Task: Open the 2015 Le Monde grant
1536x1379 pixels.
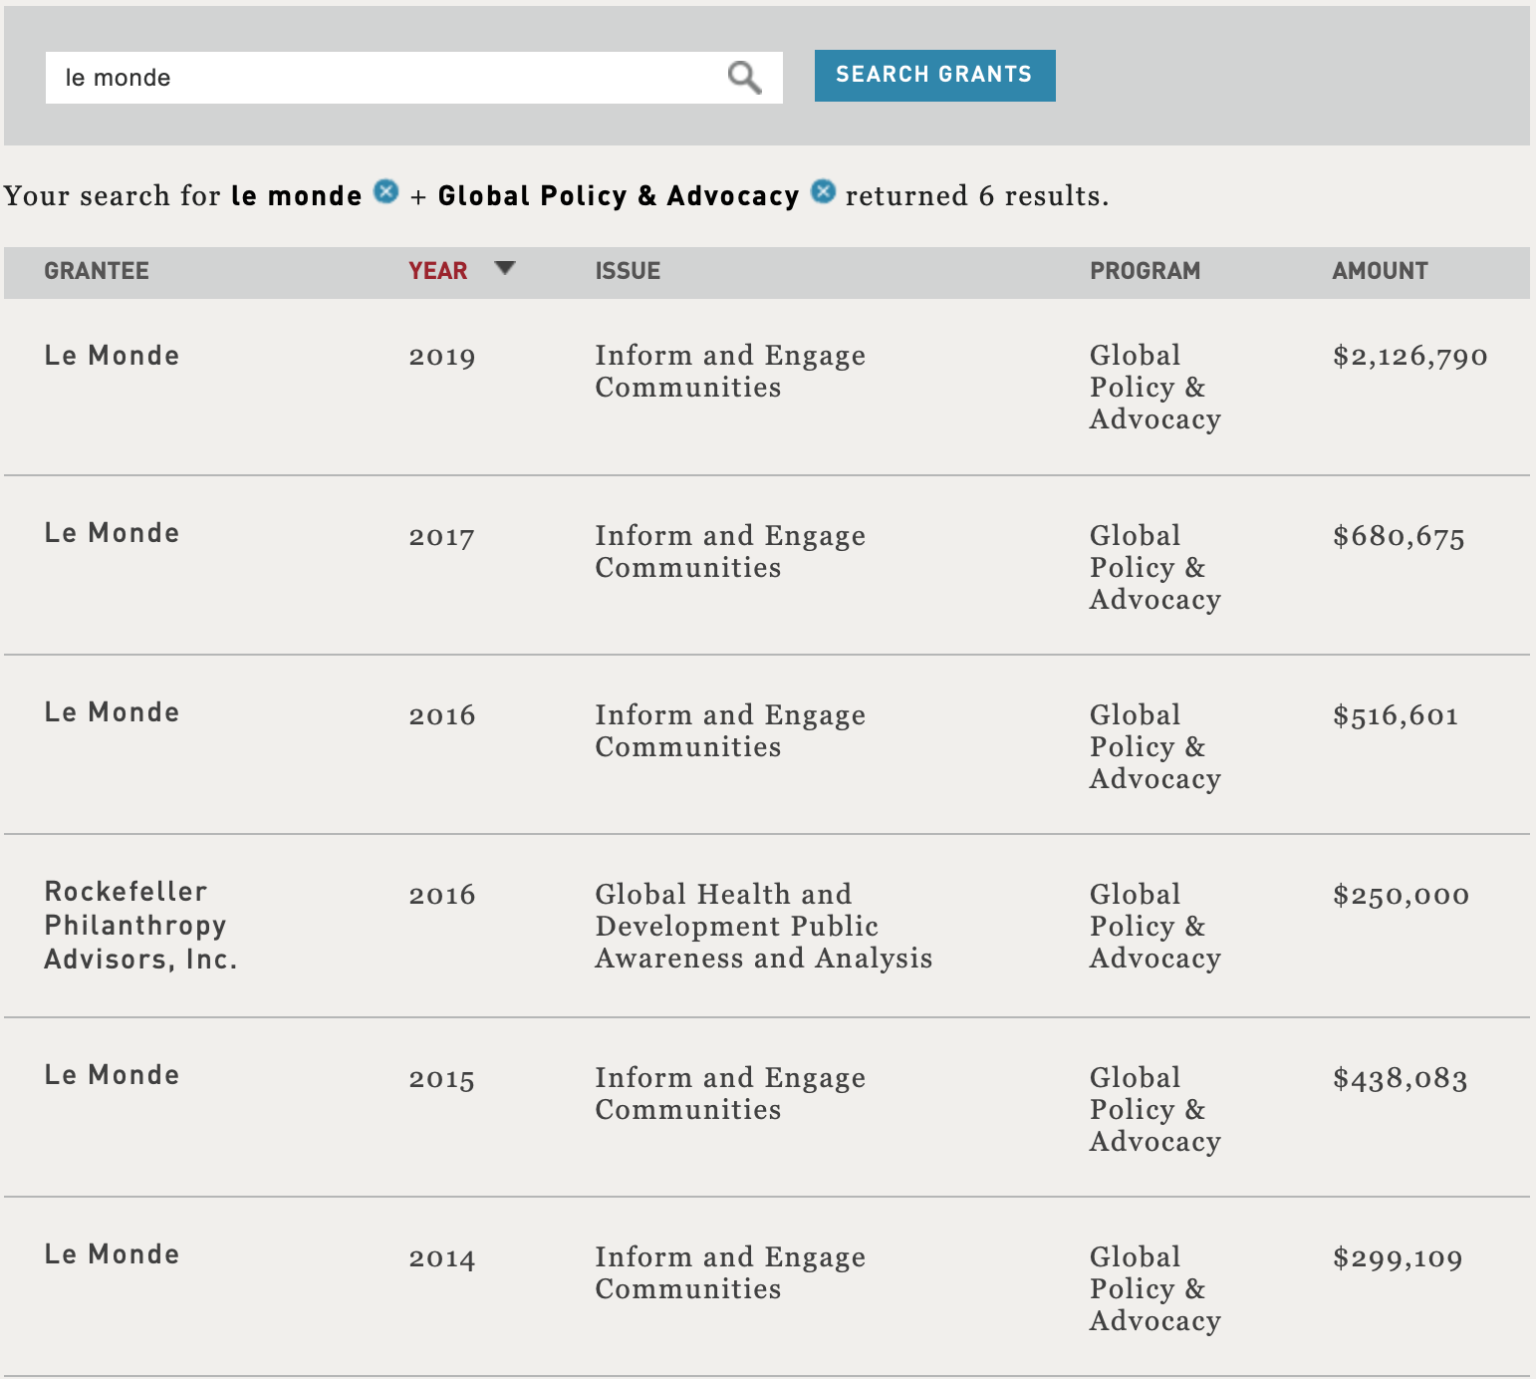Action: point(112,1075)
